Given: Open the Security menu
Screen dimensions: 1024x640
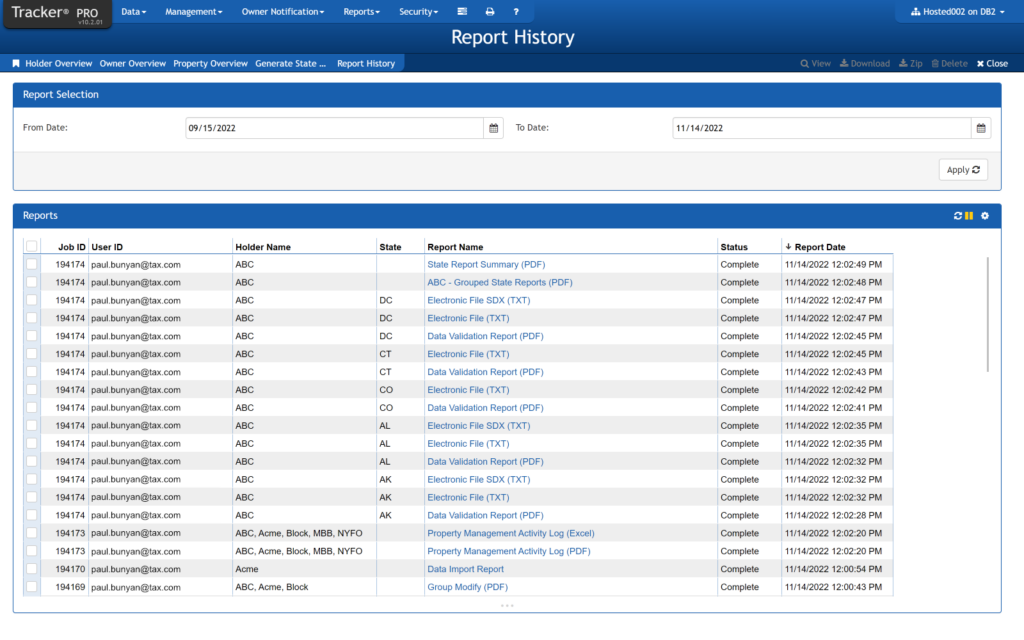Looking at the screenshot, I should [x=418, y=11].
